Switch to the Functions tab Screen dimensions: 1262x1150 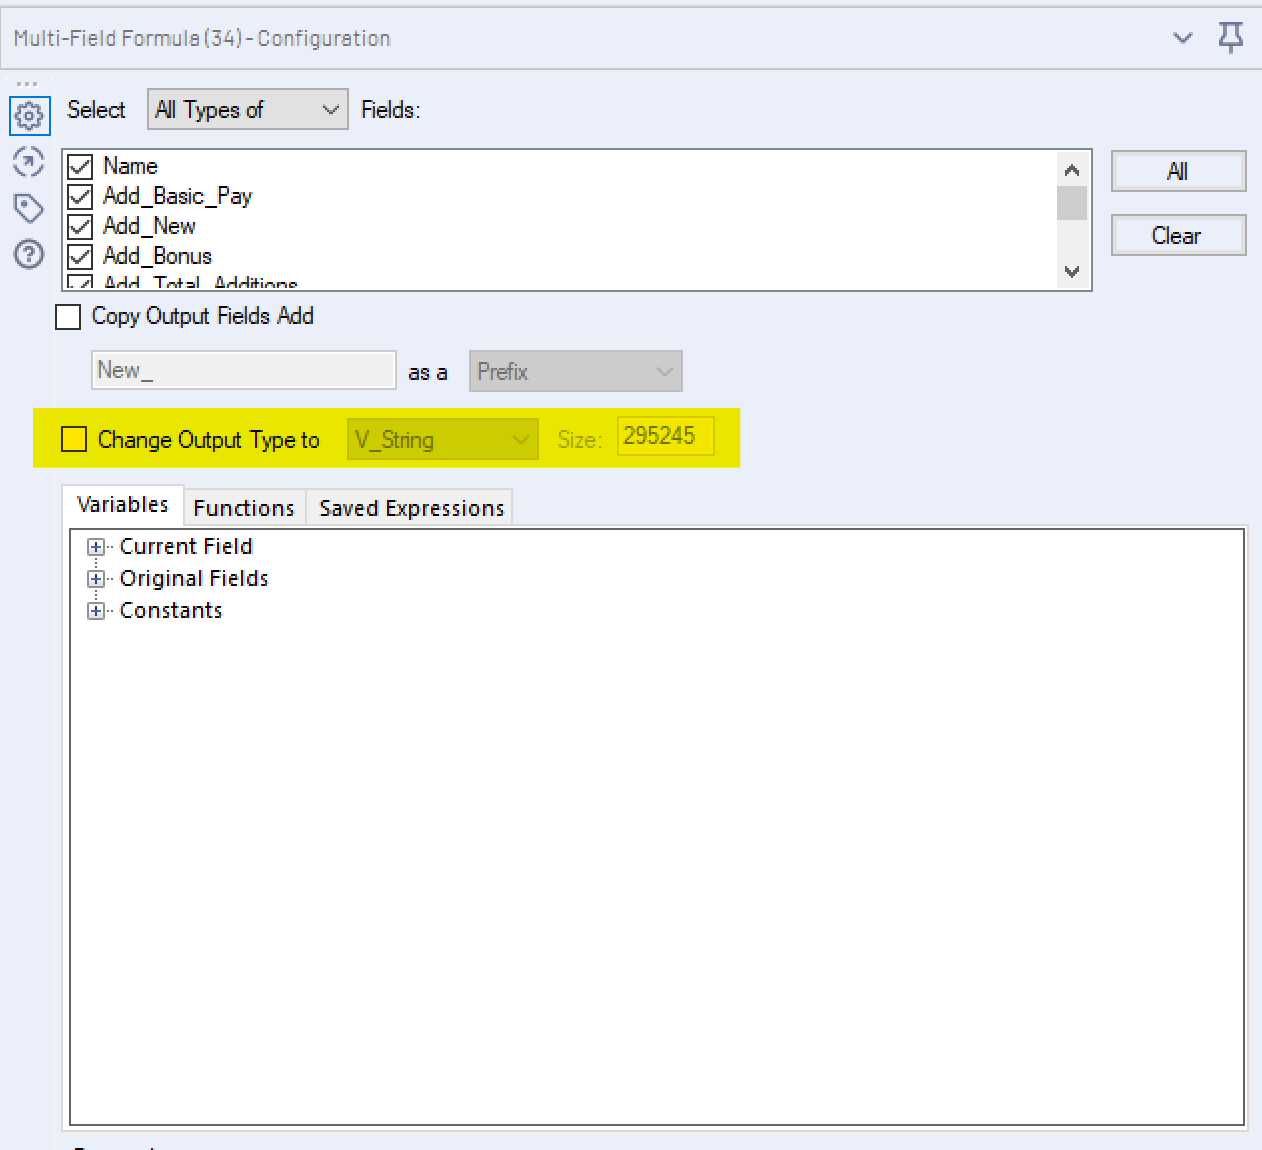pos(243,507)
